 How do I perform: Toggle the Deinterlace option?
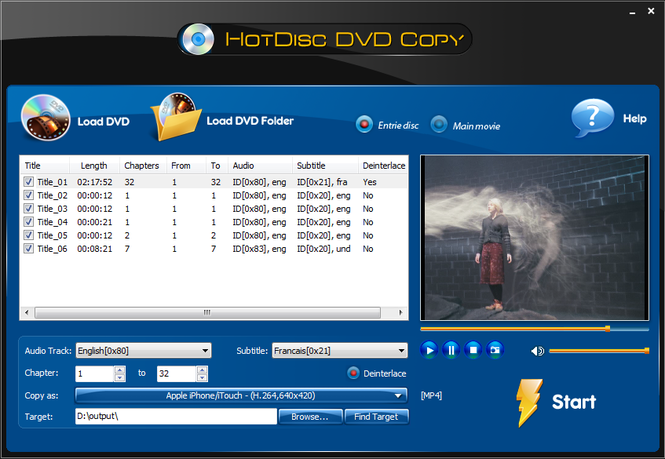(353, 373)
